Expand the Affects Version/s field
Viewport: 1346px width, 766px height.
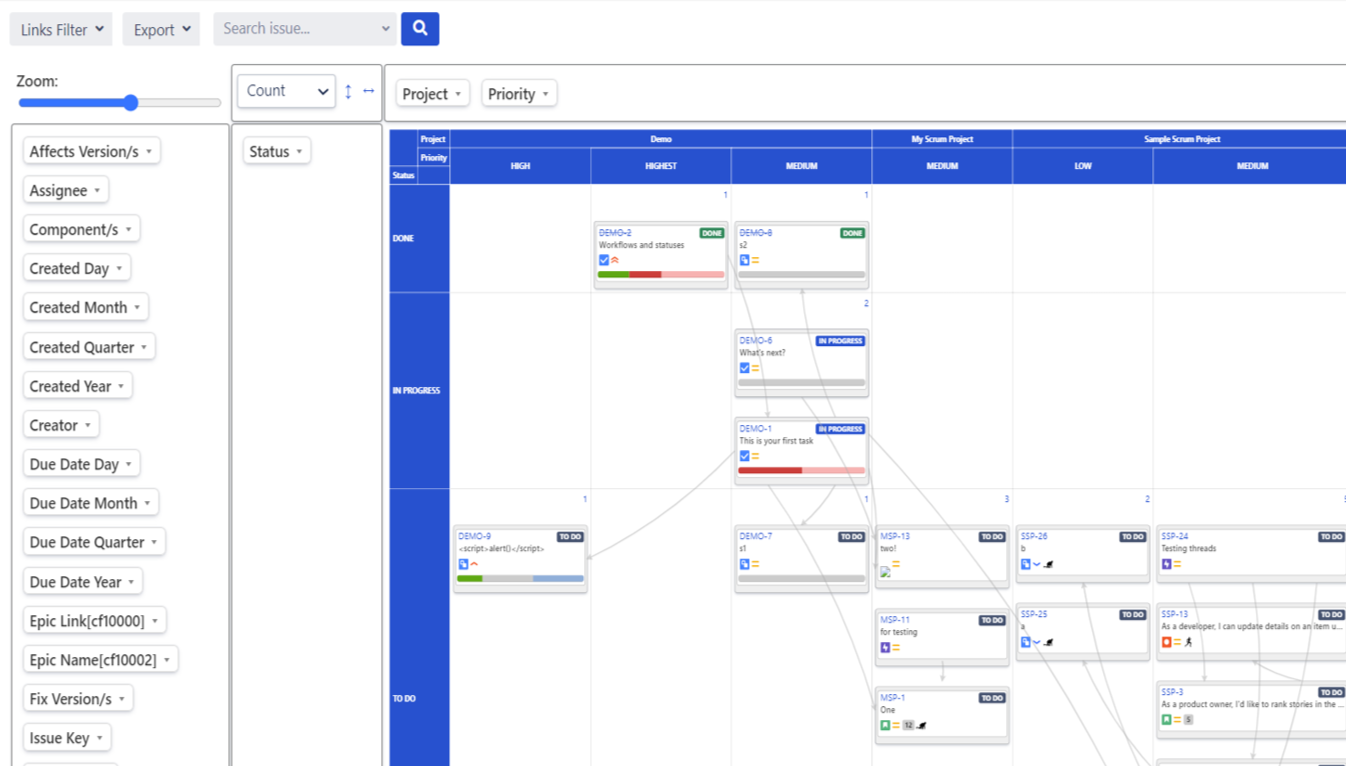click(x=92, y=151)
